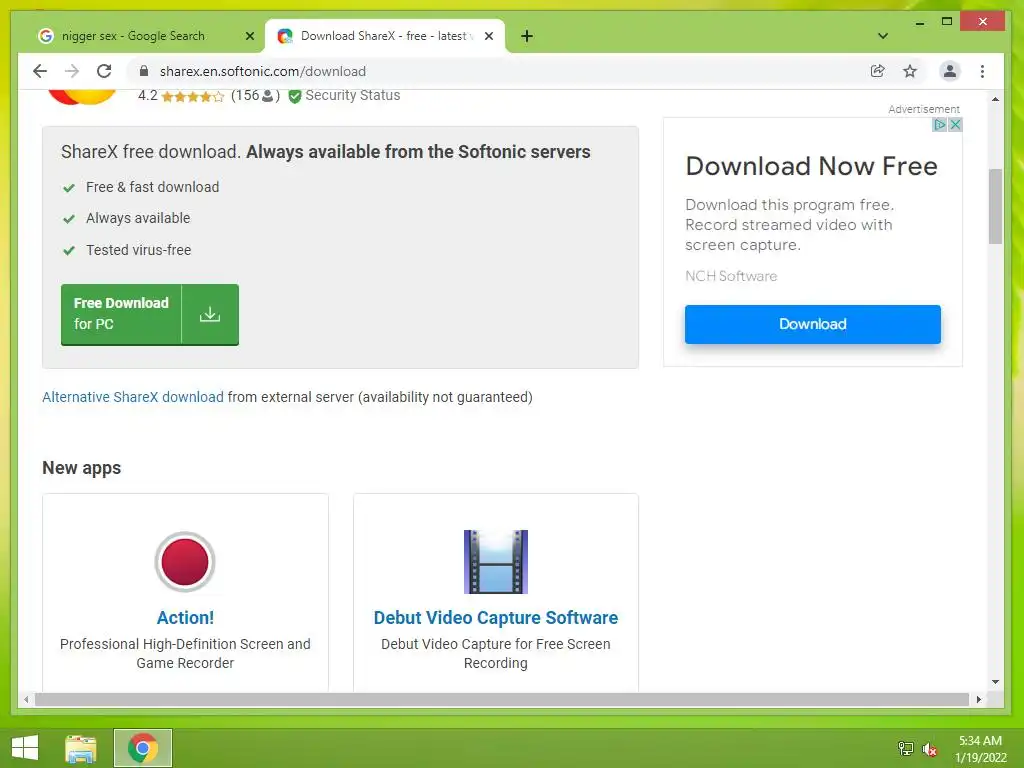This screenshot has height=768, width=1024.
Task: Click the Debut Video Capture film icon
Action: [496, 562]
